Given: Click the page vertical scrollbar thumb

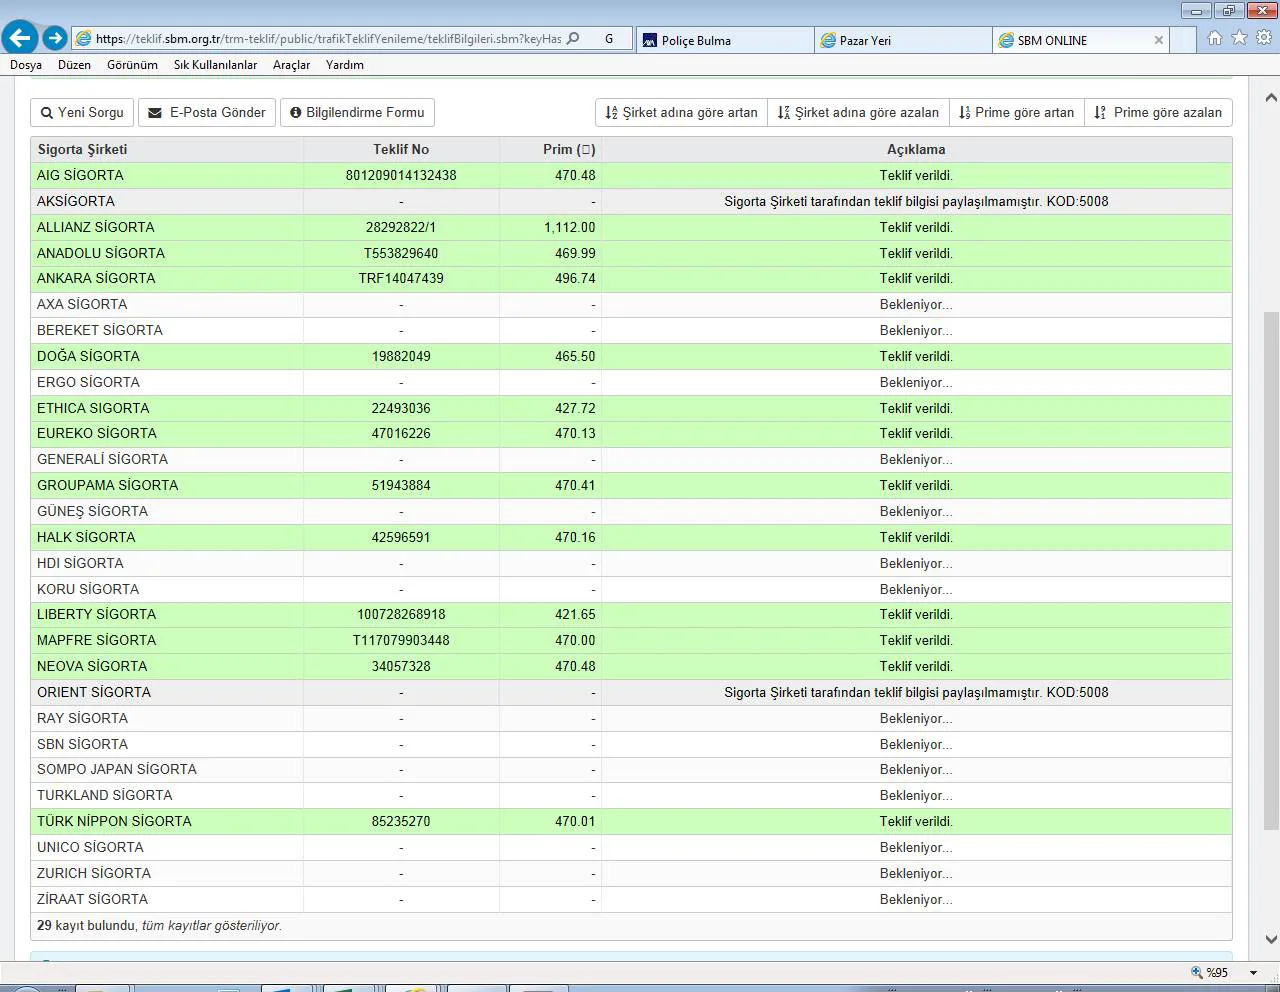Looking at the screenshot, I should (x=1271, y=570).
